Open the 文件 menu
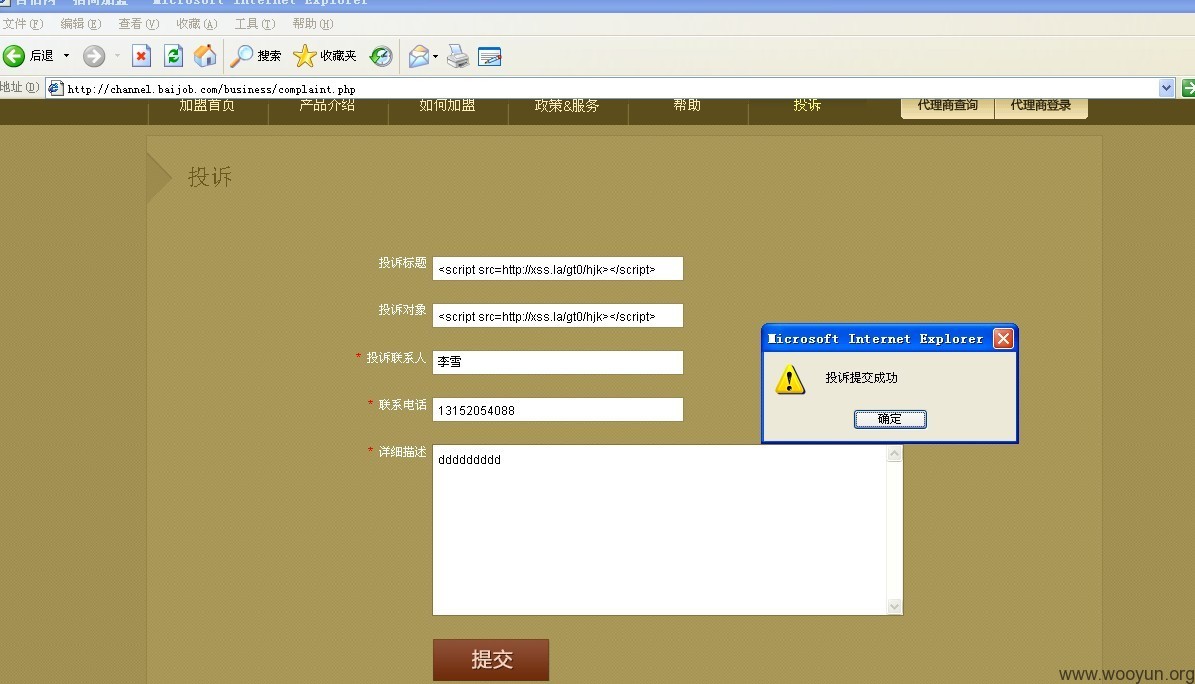 (x=23, y=24)
